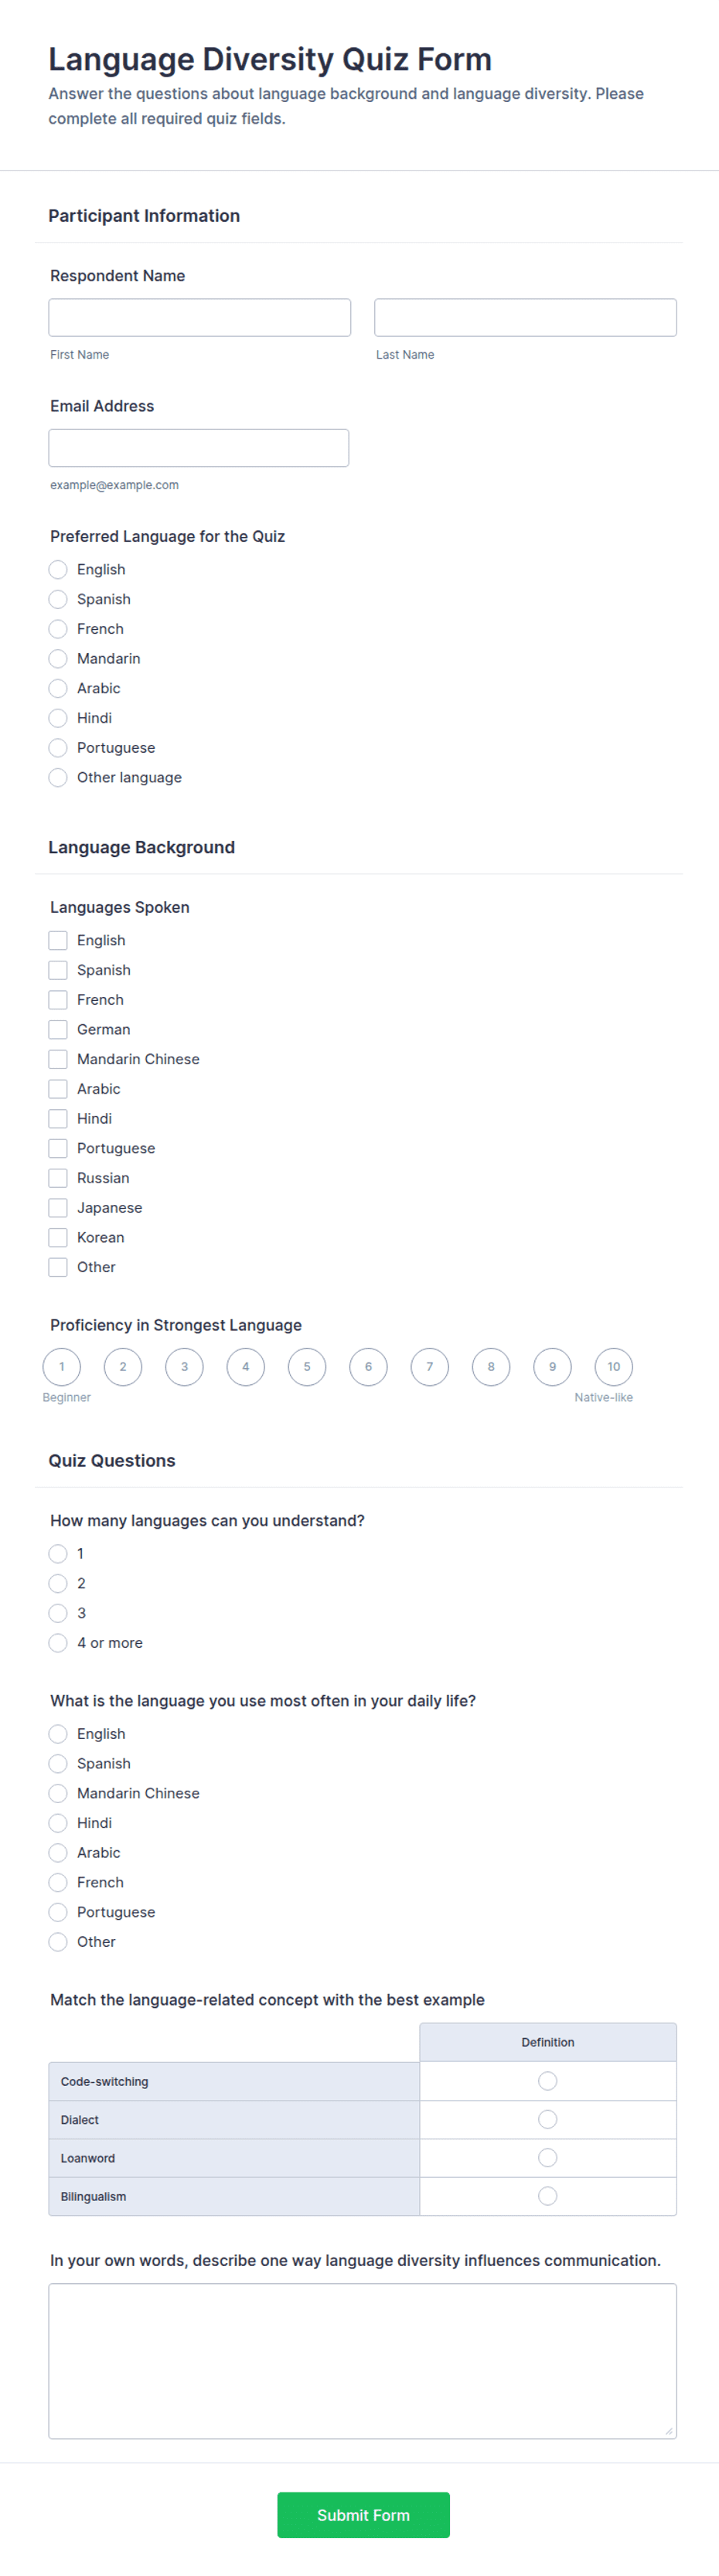This screenshot has height=2576, width=719.
Task: Pick 2 for languages you understand
Action: click(x=58, y=1584)
